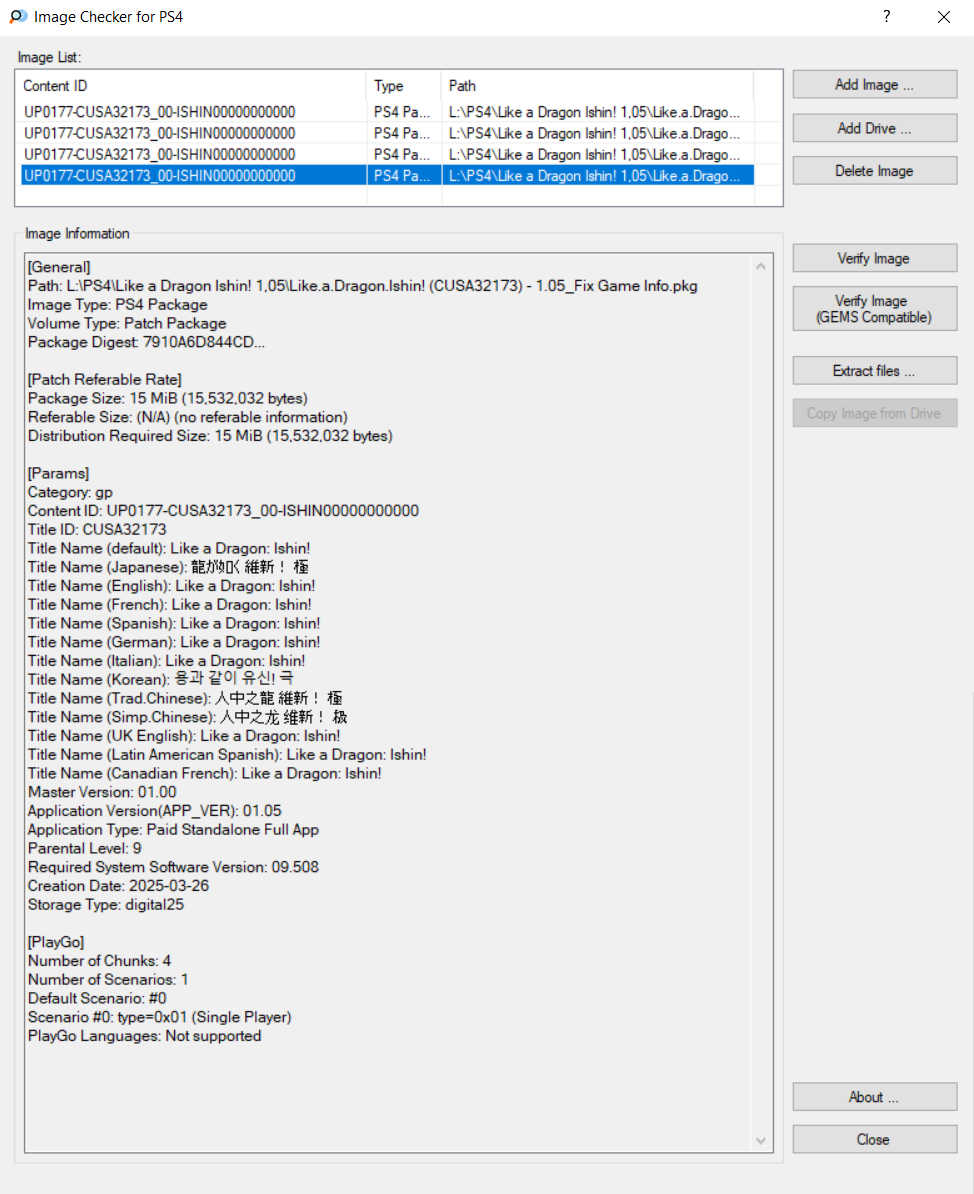
Task: Run Verify Image (GEMS Compatible)
Action: tap(874, 308)
